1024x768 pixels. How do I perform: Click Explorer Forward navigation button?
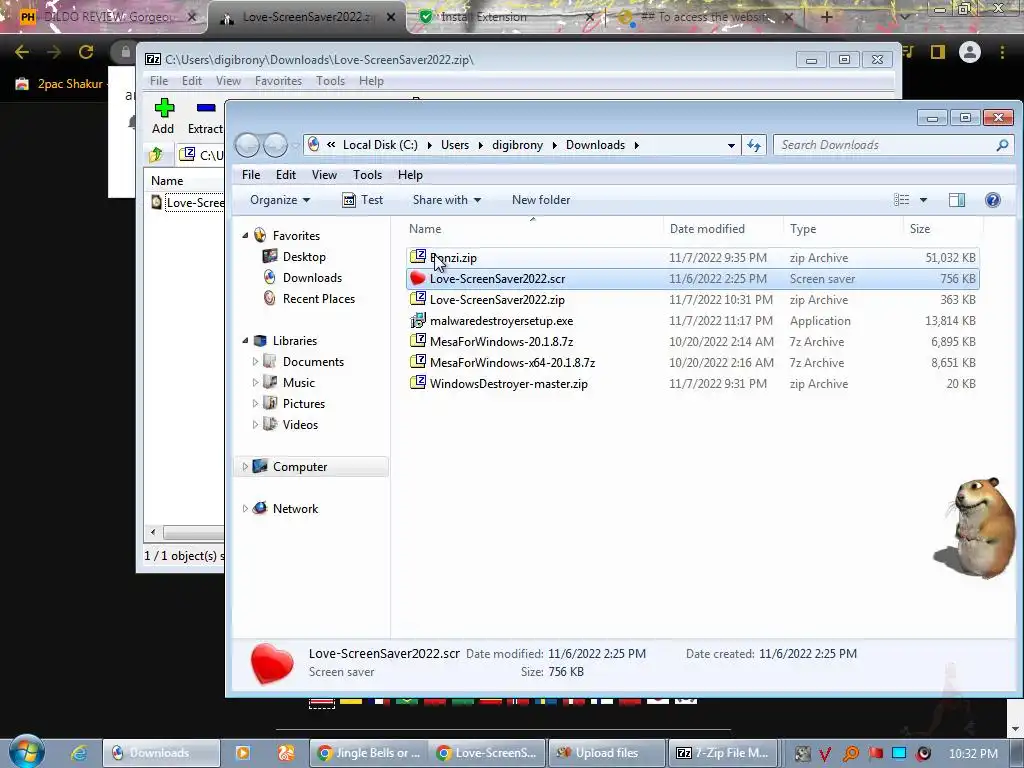[275, 145]
